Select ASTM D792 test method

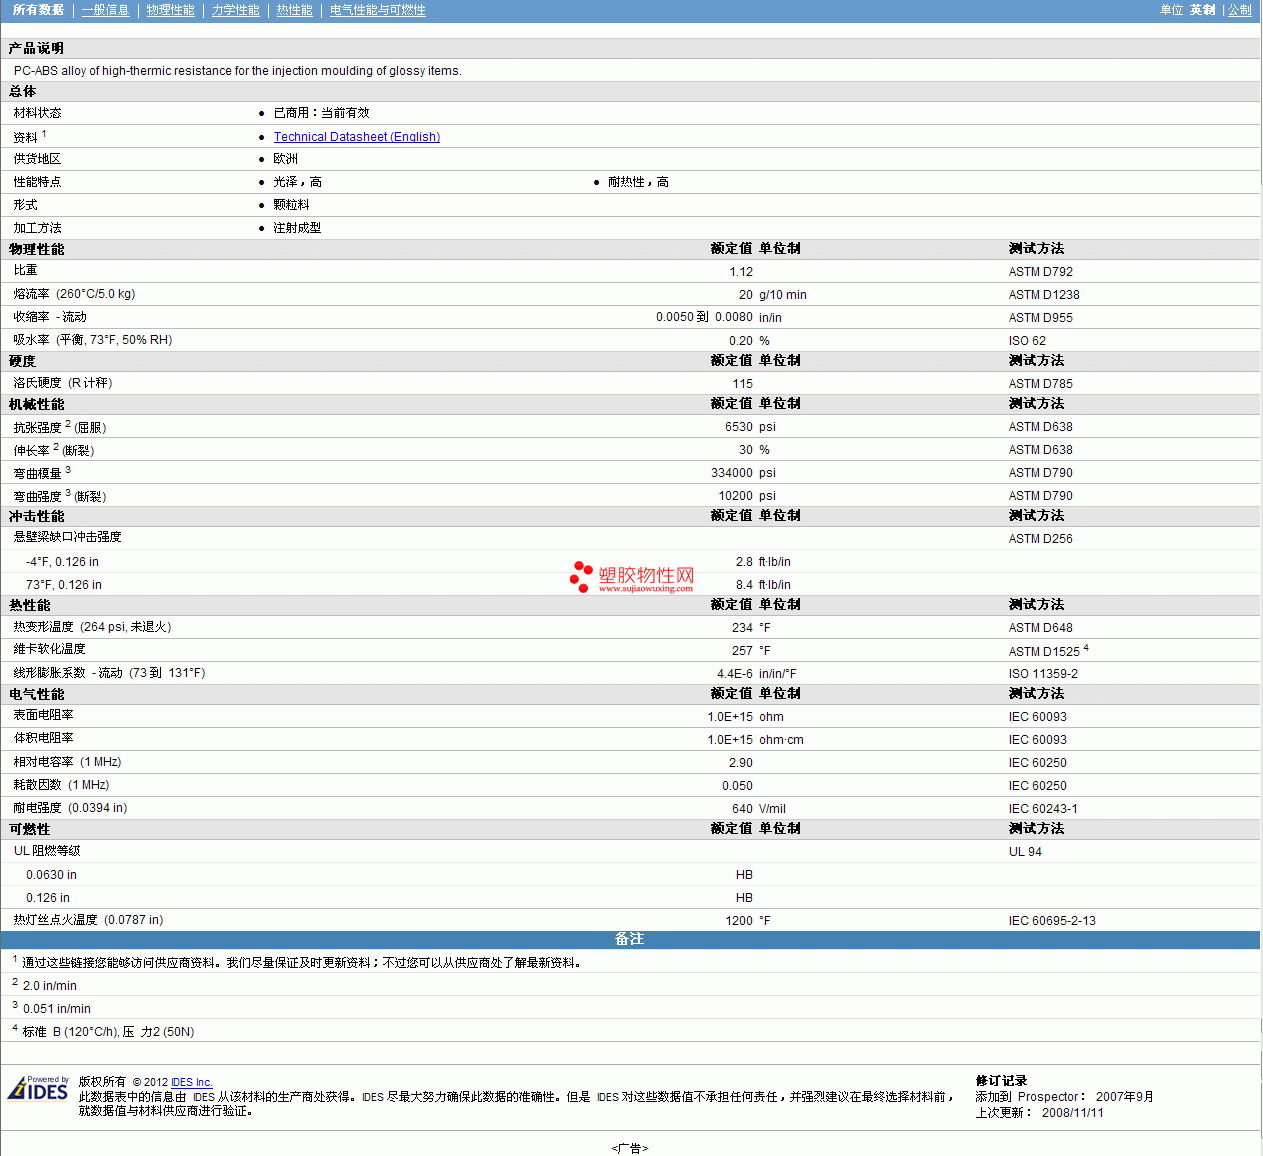[x=1041, y=272]
